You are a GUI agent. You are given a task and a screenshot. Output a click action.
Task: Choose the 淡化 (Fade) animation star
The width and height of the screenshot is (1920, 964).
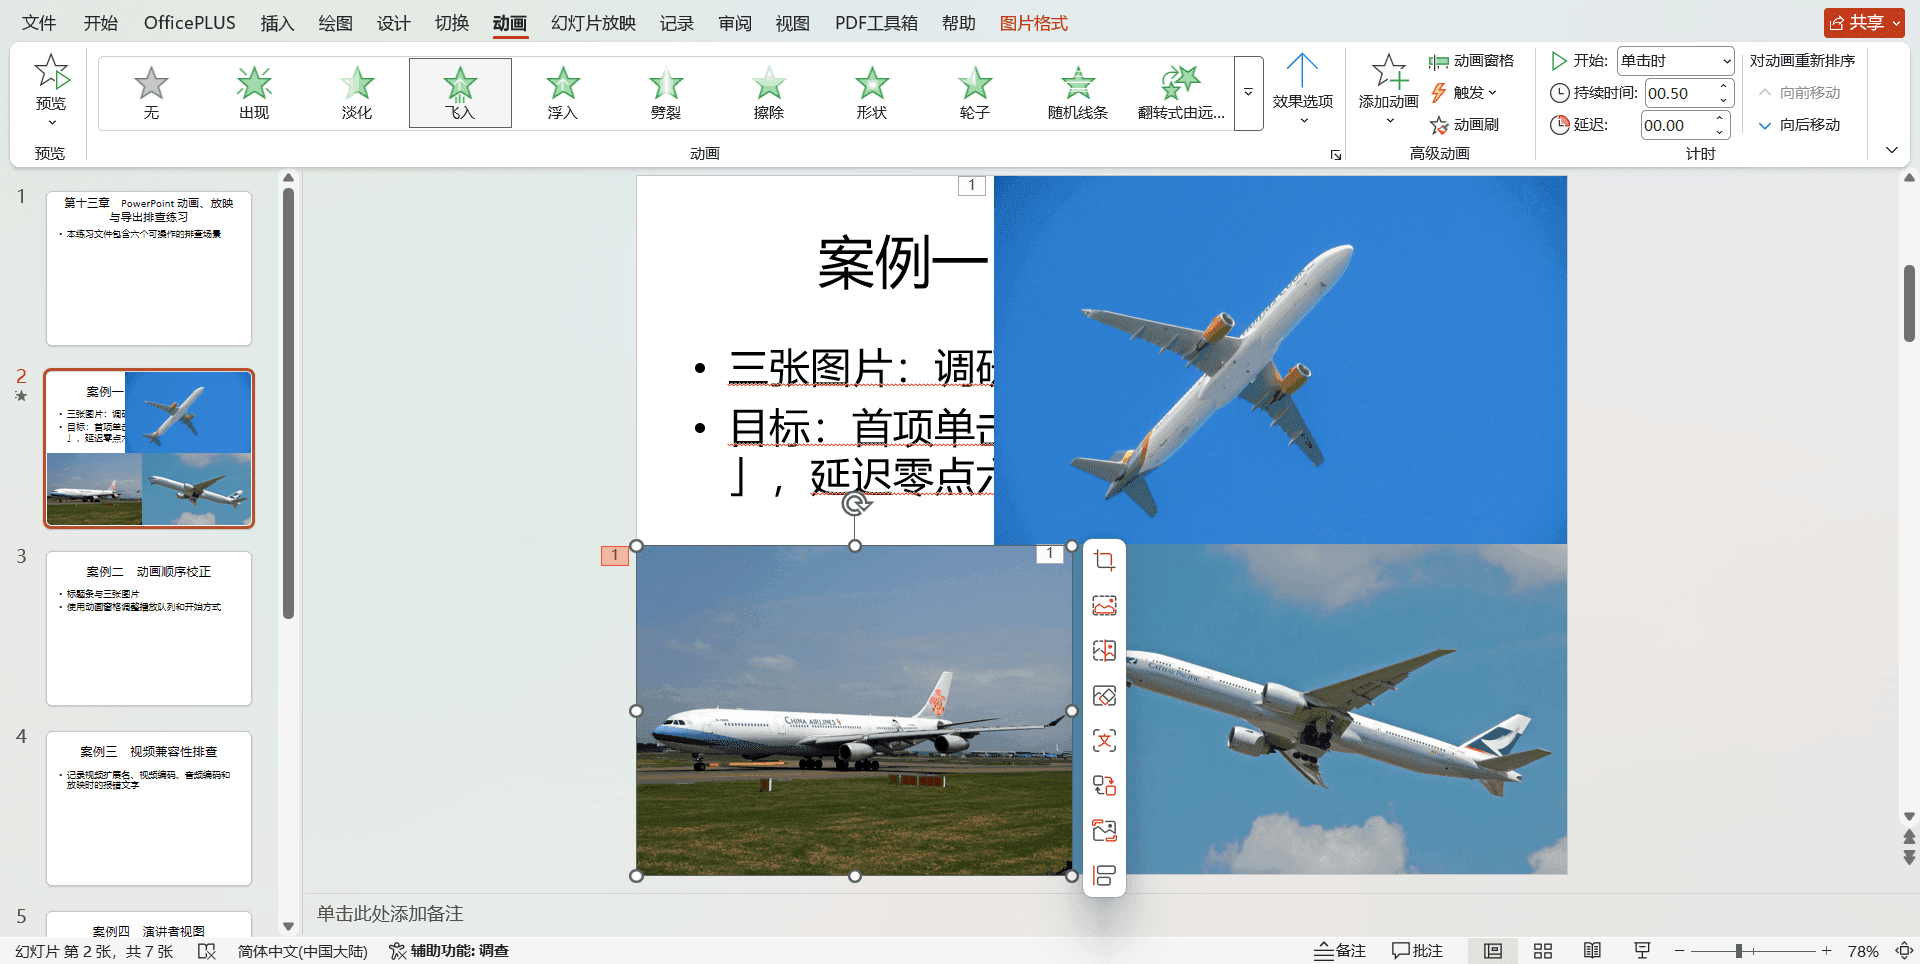(x=357, y=93)
